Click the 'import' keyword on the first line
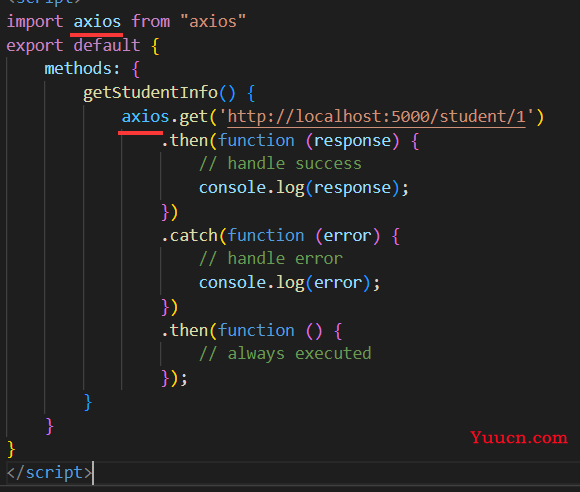 pyautogui.click(x=35, y=21)
